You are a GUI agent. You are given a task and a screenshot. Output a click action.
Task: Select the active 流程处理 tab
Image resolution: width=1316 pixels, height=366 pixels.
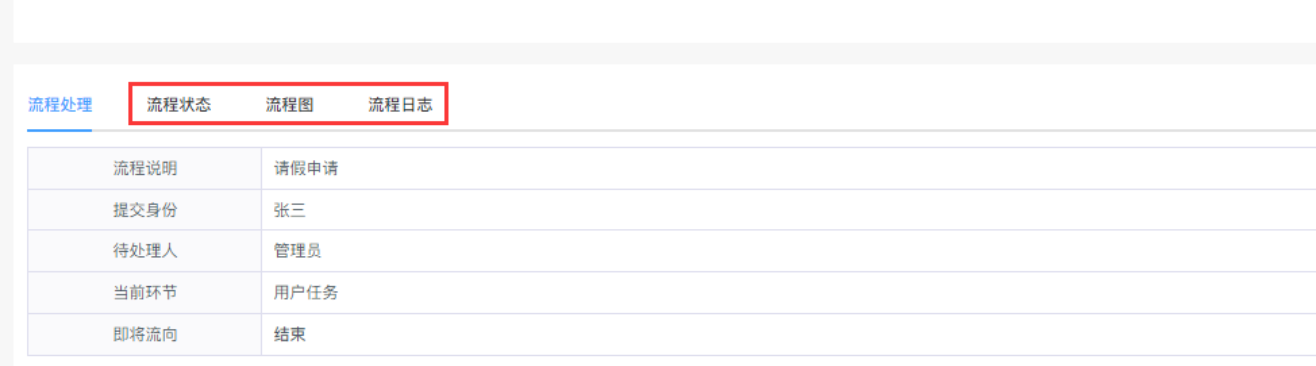pos(60,105)
